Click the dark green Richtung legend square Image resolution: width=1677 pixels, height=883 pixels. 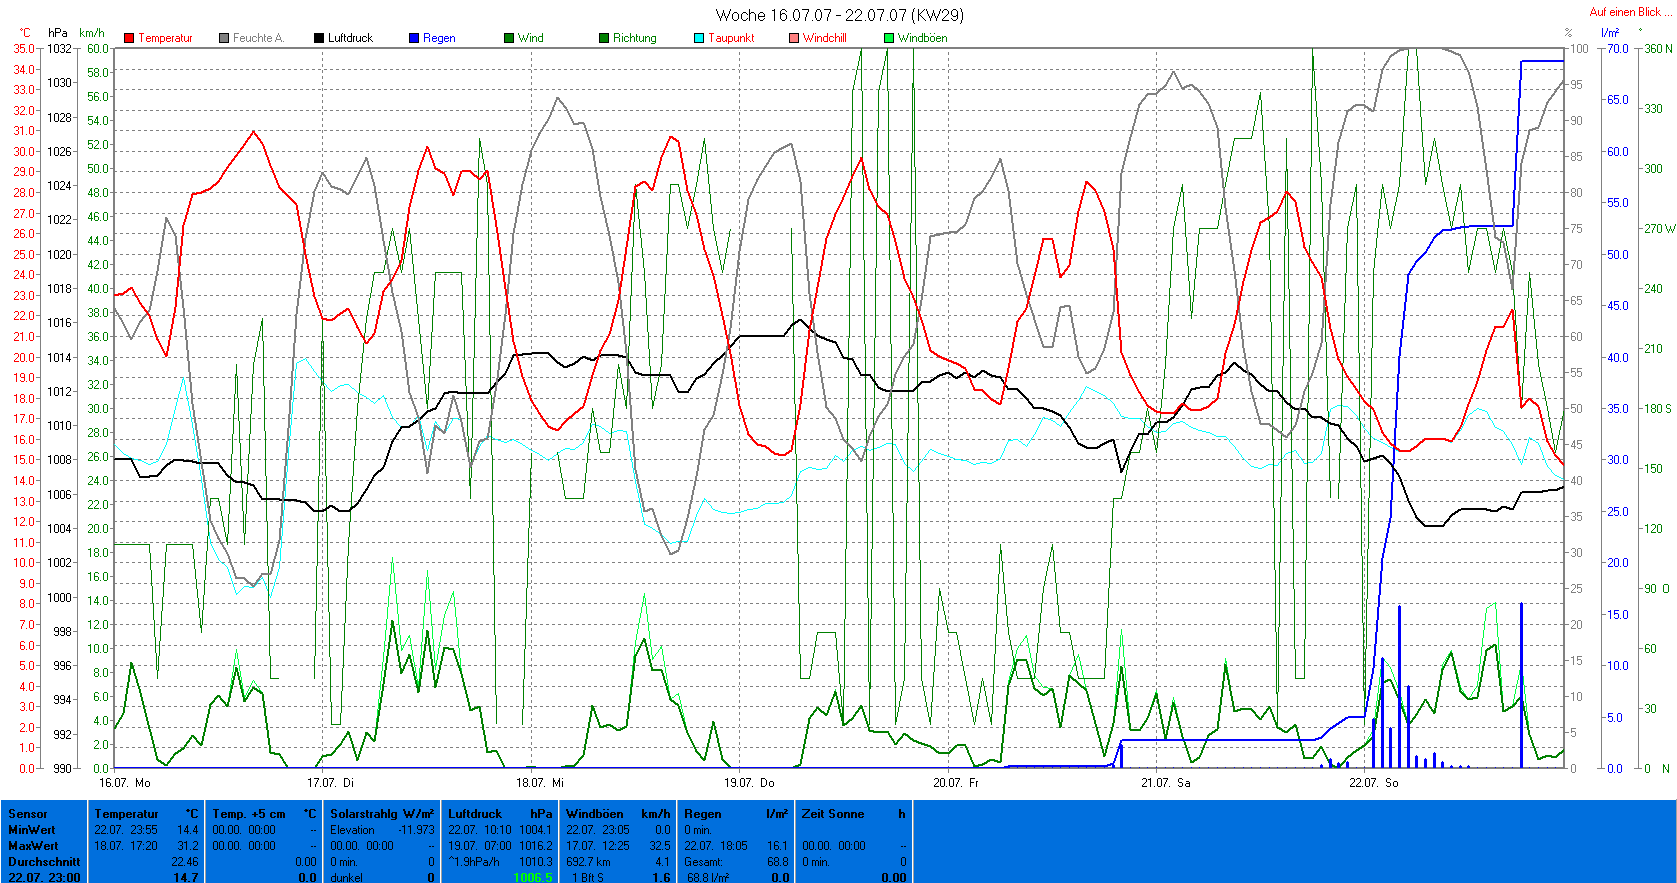604,38
